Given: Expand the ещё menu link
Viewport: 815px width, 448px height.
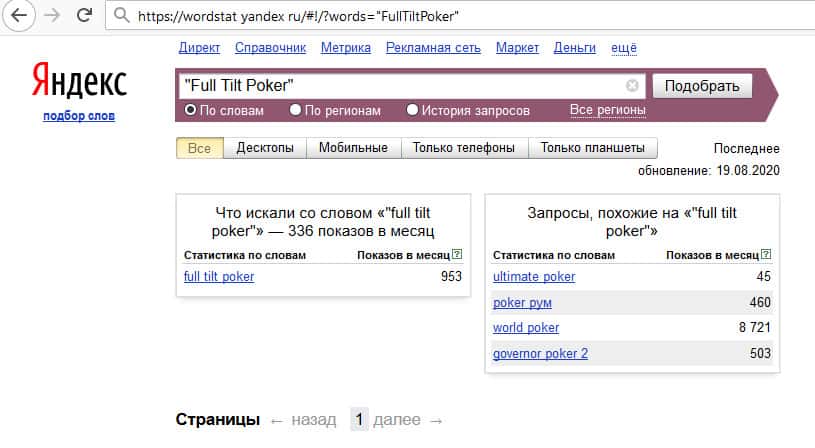Looking at the screenshot, I should click(x=624, y=48).
